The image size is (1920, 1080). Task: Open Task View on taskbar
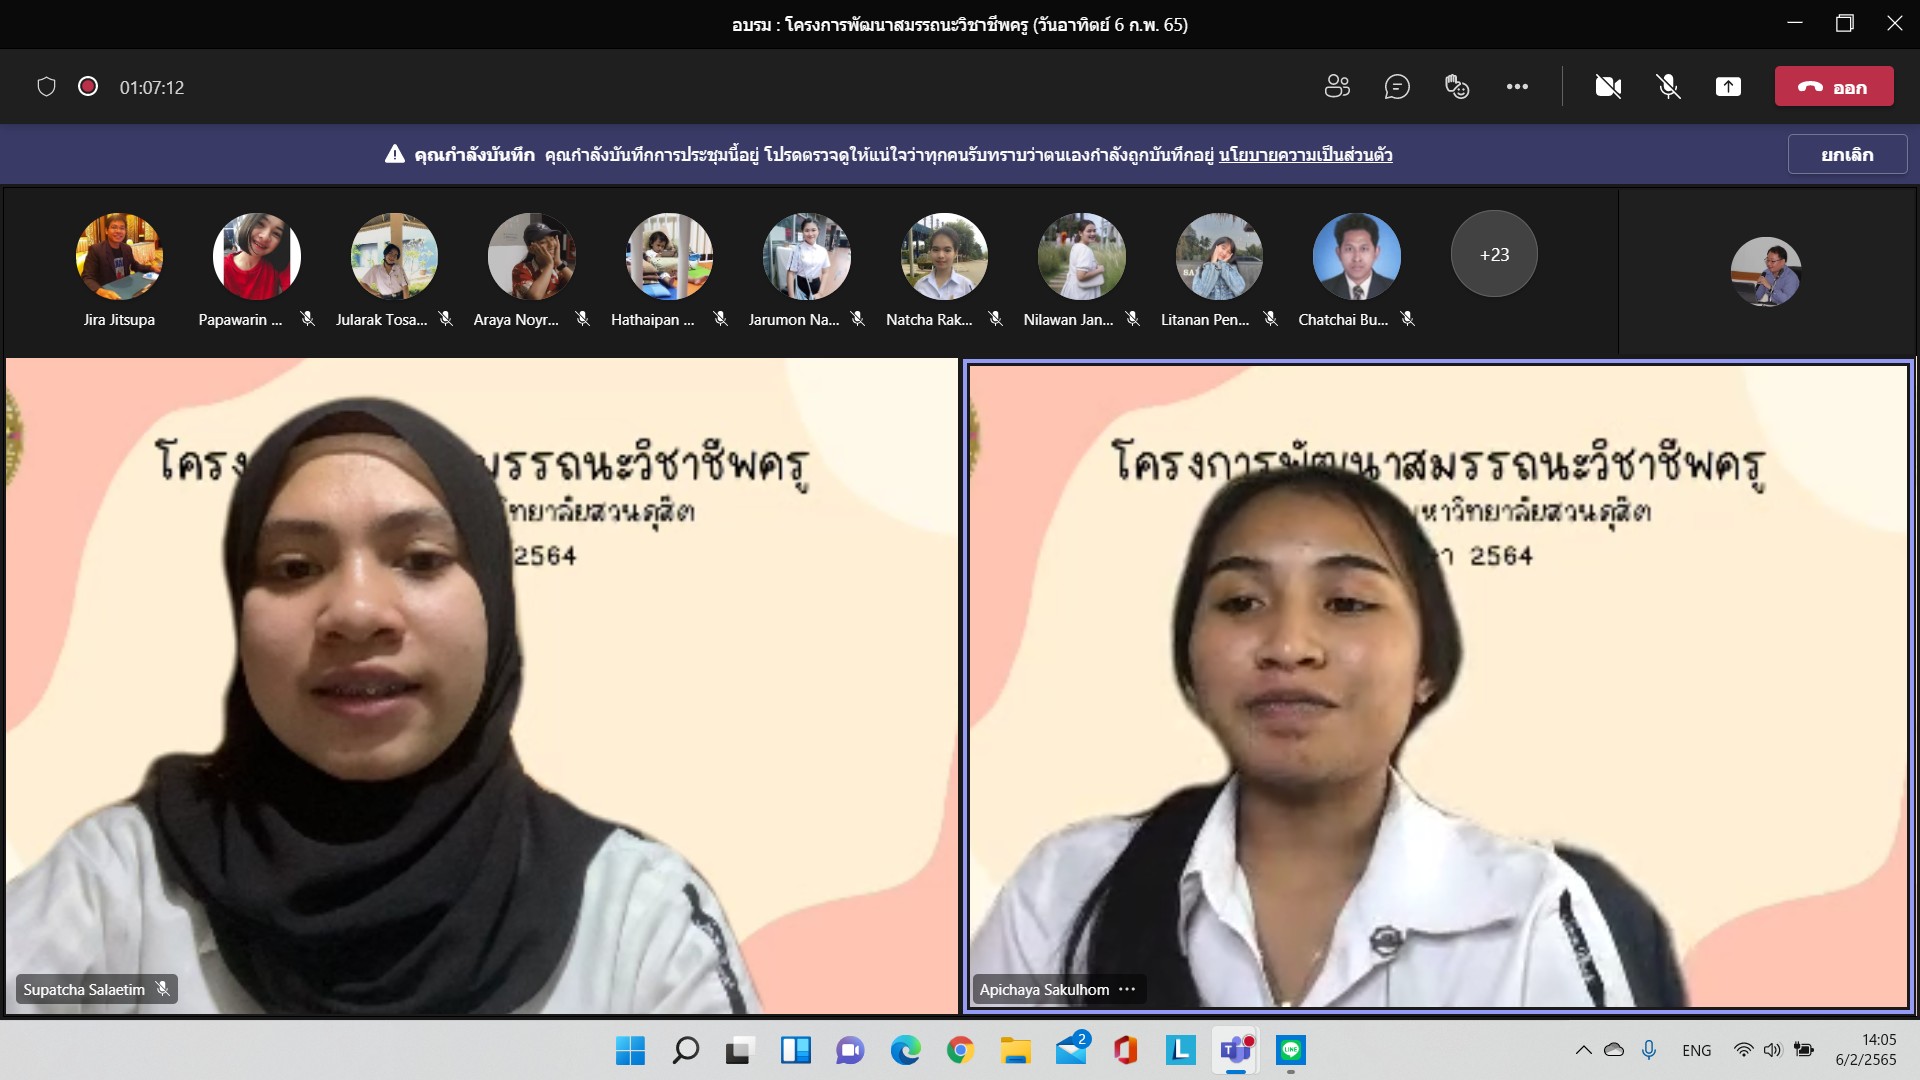coord(740,1050)
